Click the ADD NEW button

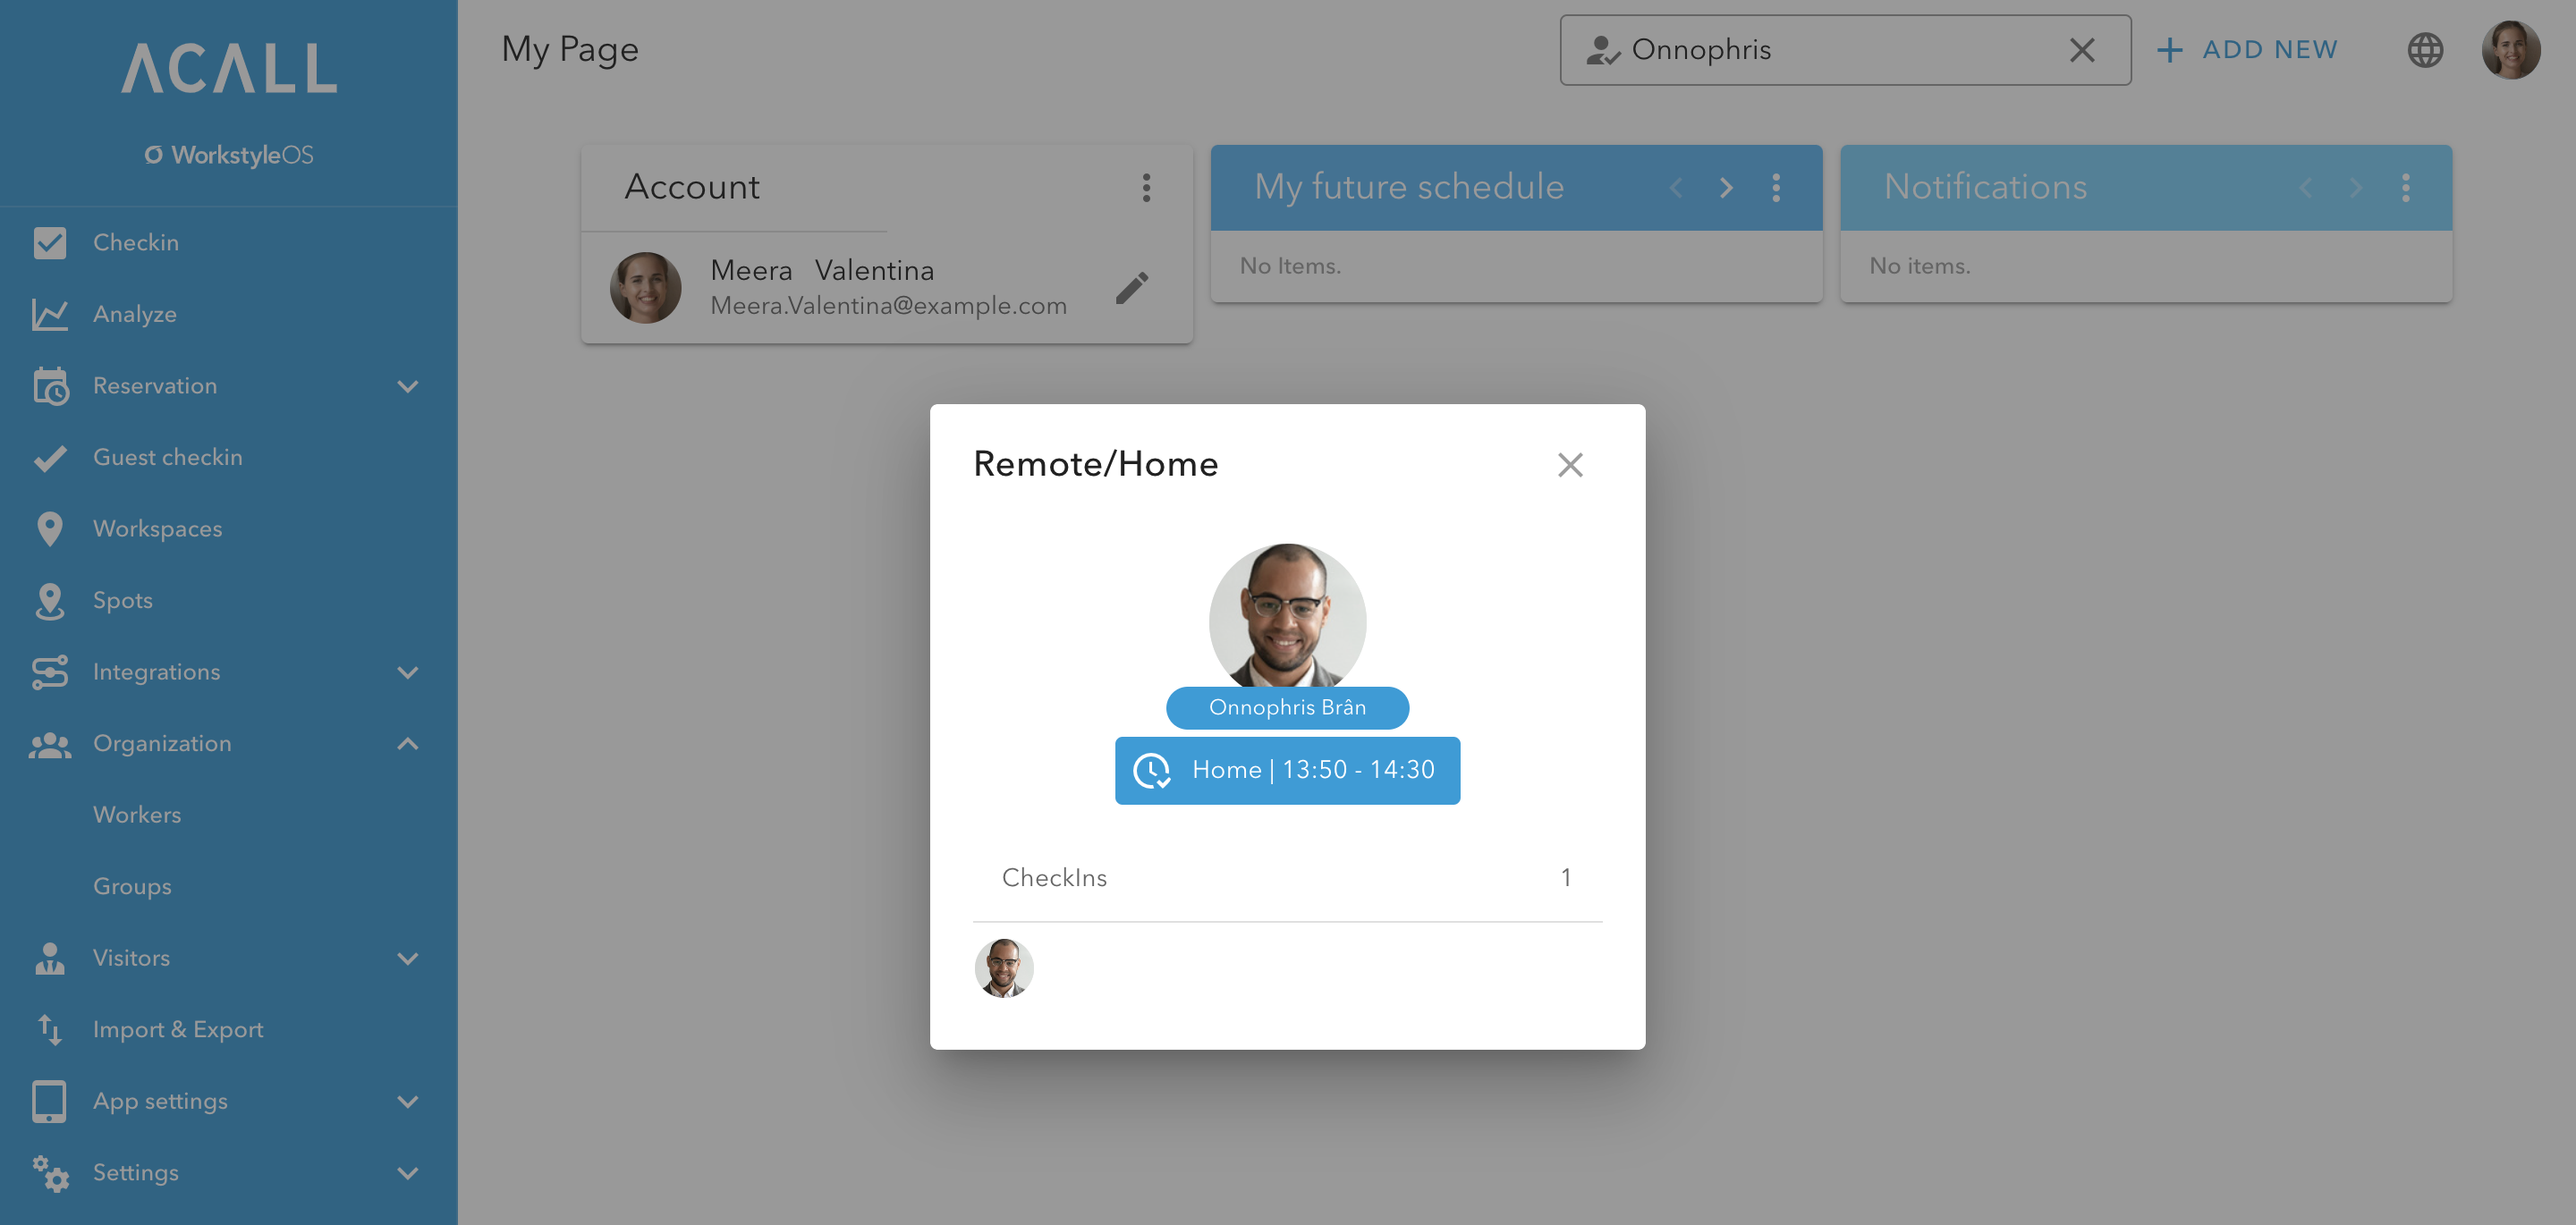tap(2247, 50)
